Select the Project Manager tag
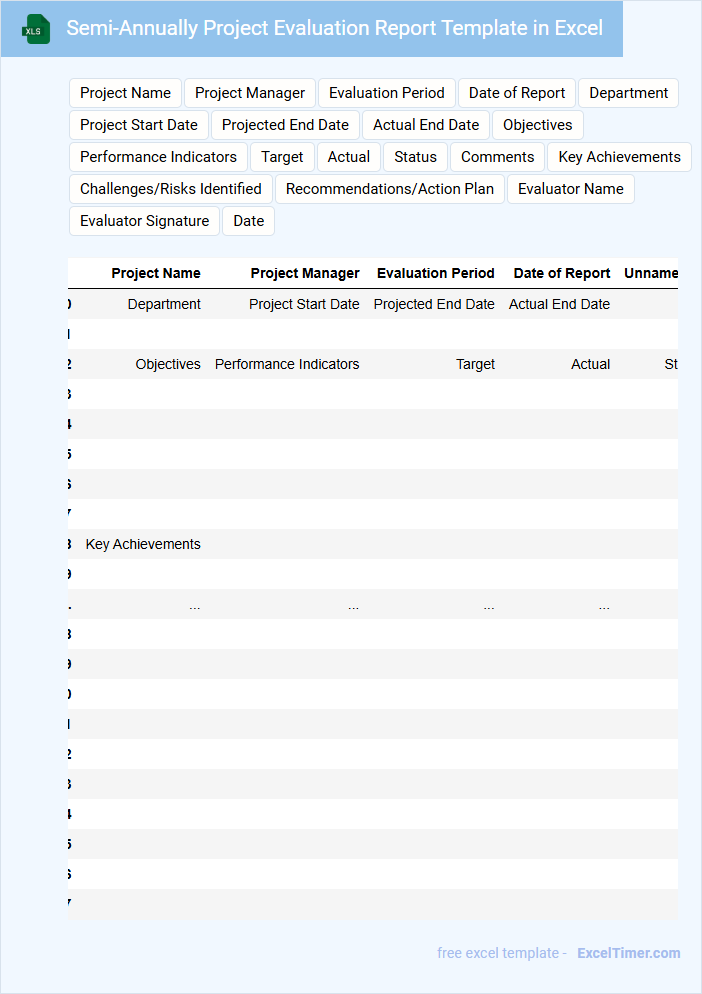The height and width of the screenshot is (994, 702). 250,93
